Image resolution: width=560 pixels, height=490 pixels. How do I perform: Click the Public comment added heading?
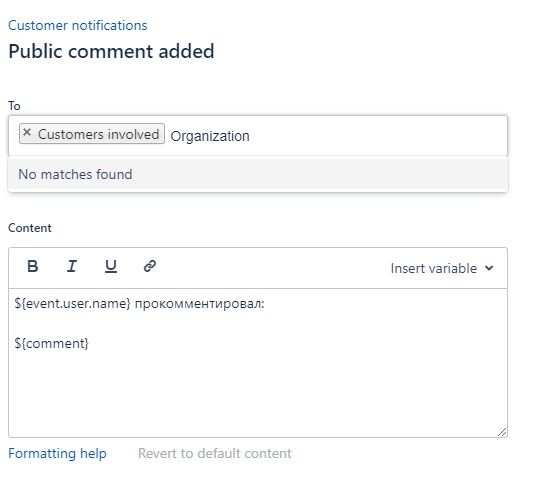click(111, 51)
